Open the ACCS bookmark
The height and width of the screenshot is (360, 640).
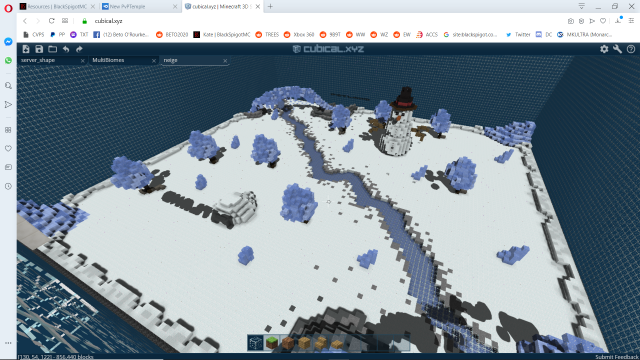[427, 35]
